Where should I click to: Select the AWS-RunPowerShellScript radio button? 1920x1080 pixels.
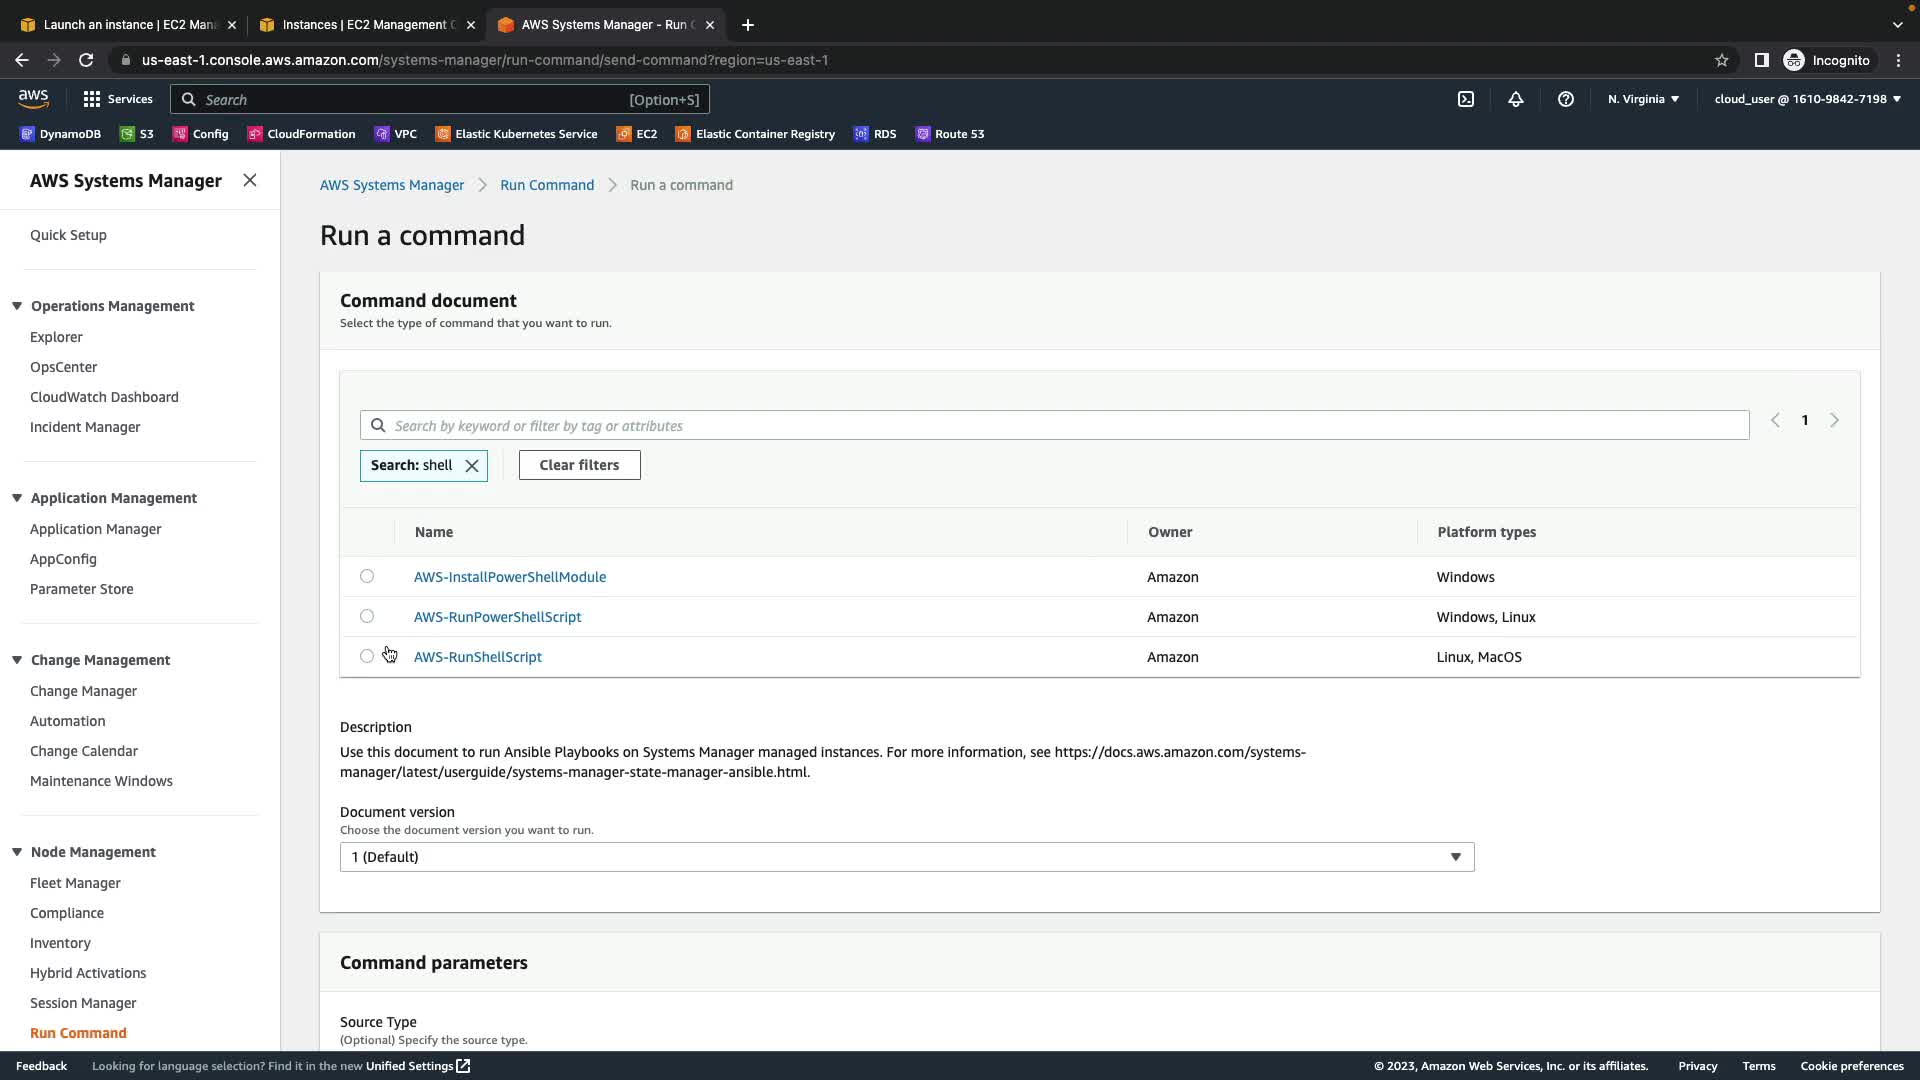(x=367, y=617)
